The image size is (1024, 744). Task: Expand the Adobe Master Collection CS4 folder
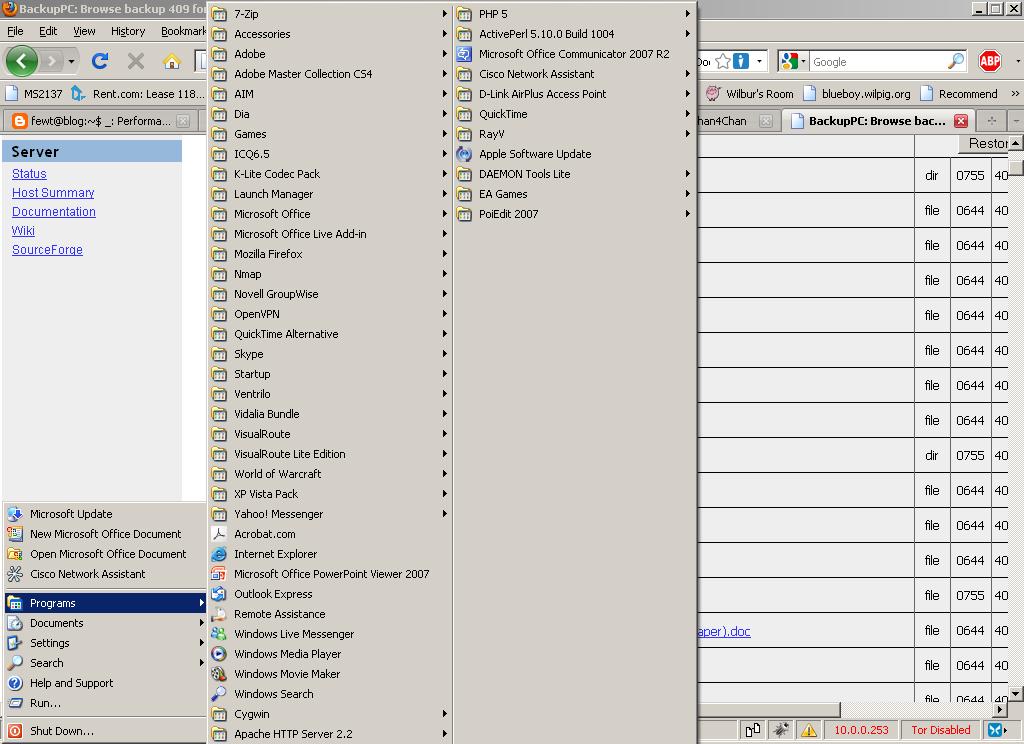(330, 74)
